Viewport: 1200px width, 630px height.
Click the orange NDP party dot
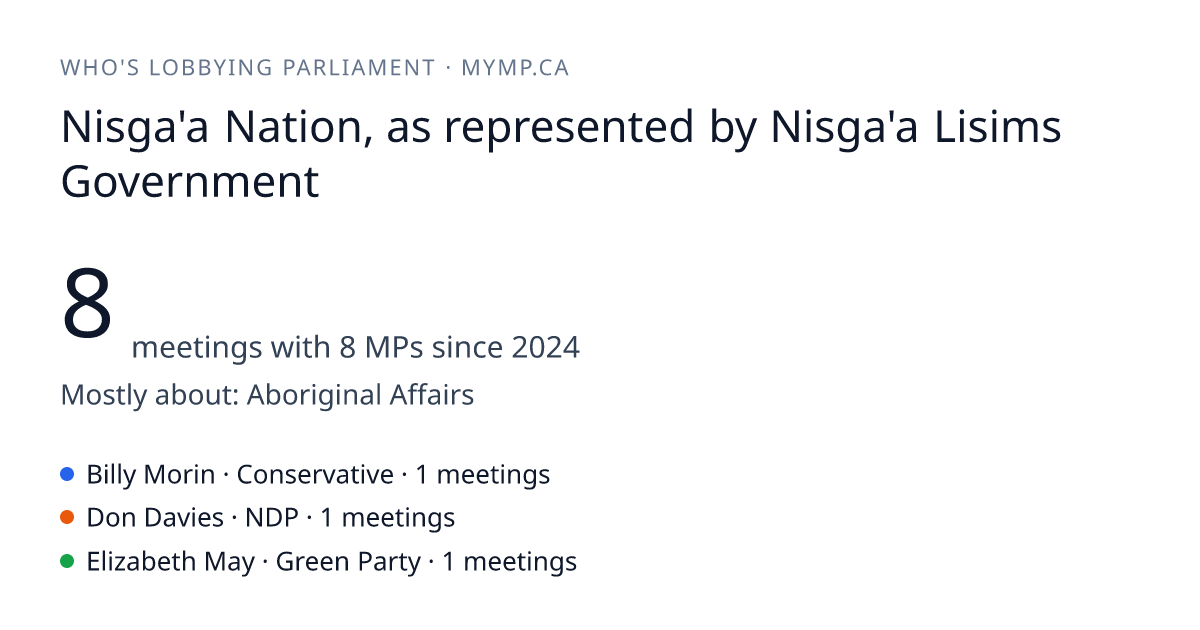(68, 517)
